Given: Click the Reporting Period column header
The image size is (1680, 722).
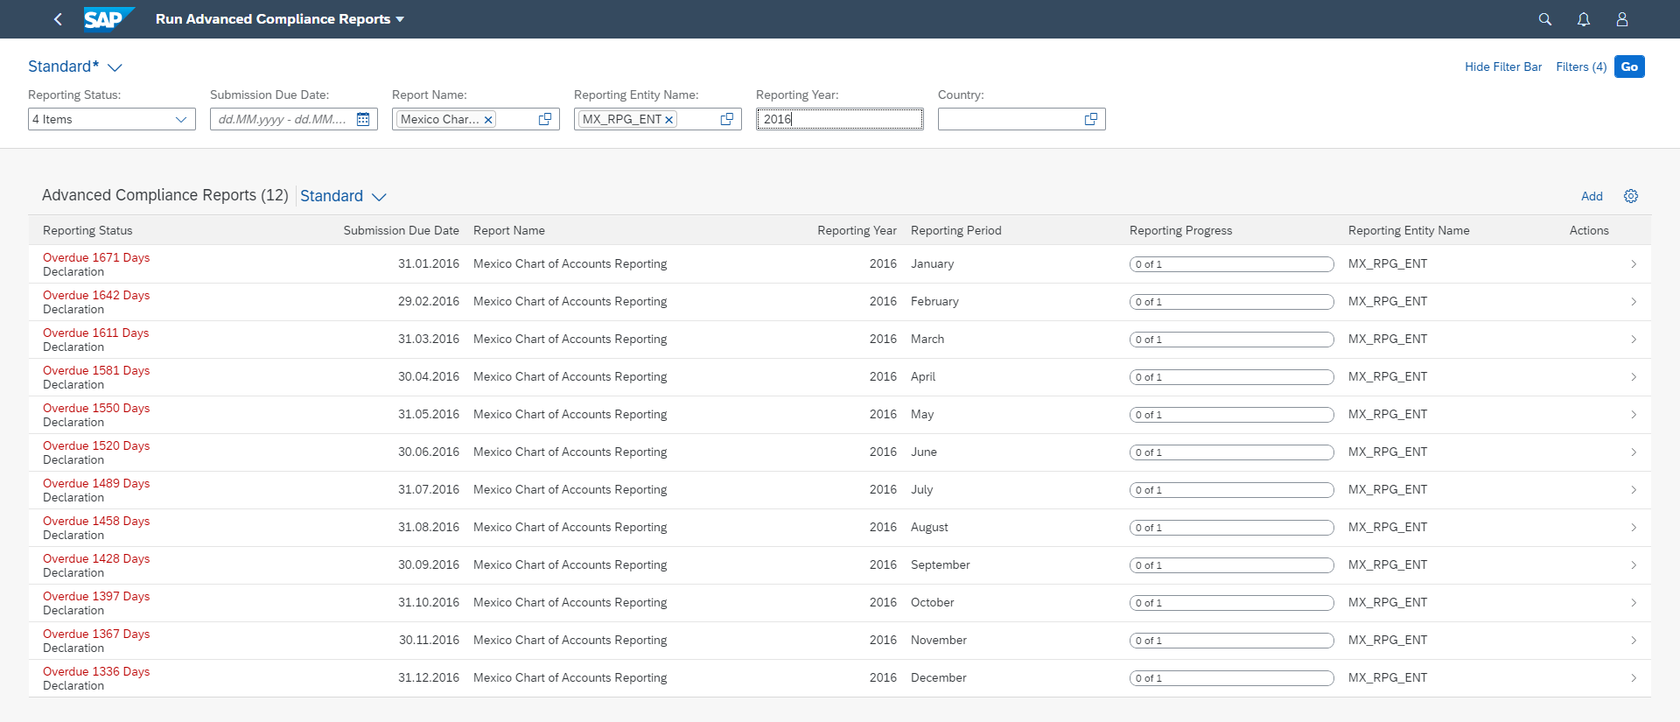Looking at the screenshot, I should coord(956,230).
